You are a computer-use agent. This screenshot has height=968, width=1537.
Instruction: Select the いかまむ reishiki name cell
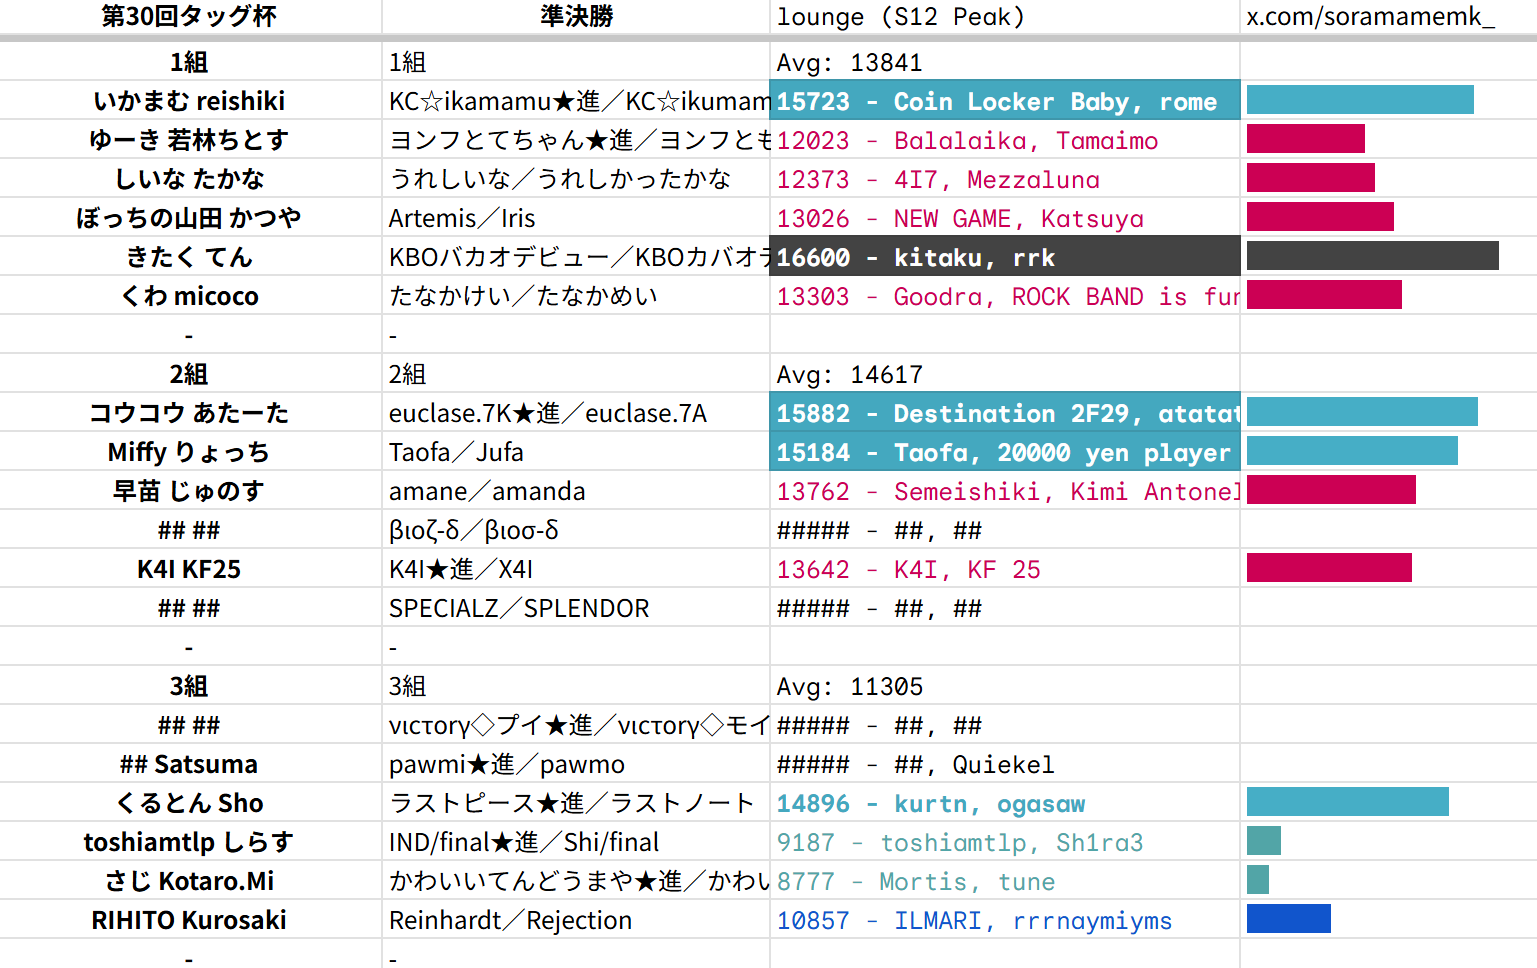point(190,101)
